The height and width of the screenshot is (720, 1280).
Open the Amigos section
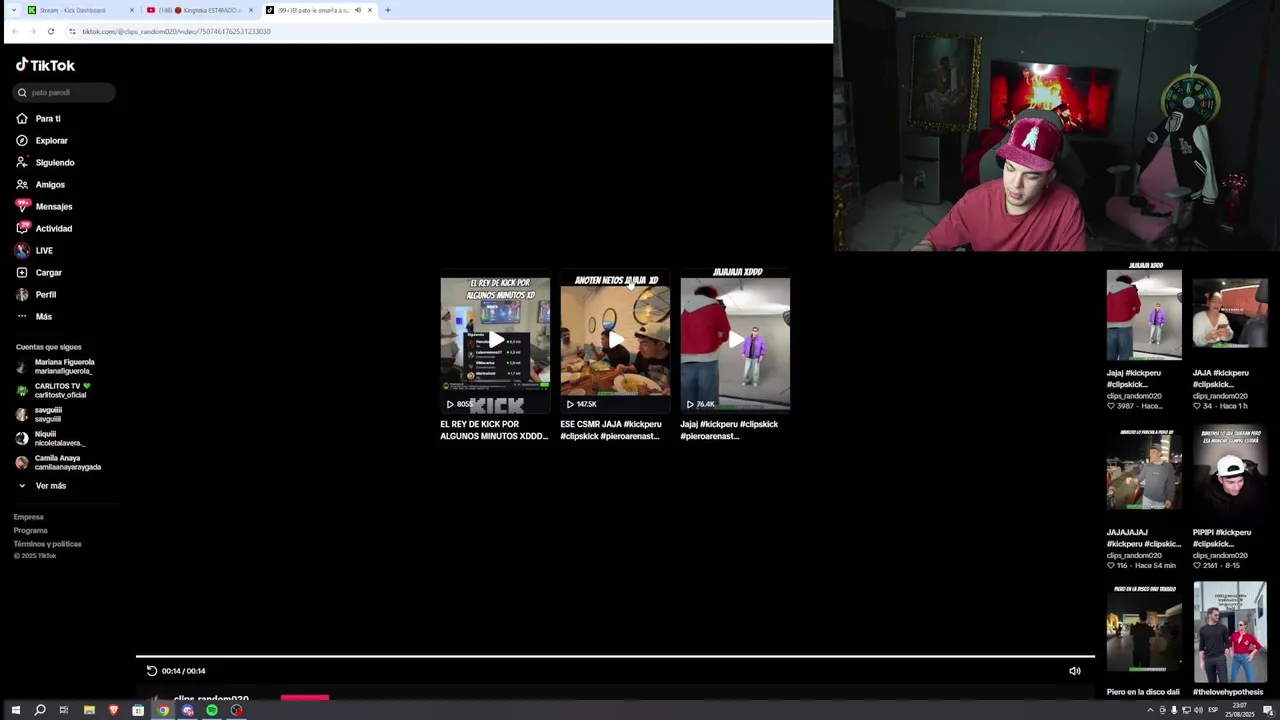[x=50, y=184]
